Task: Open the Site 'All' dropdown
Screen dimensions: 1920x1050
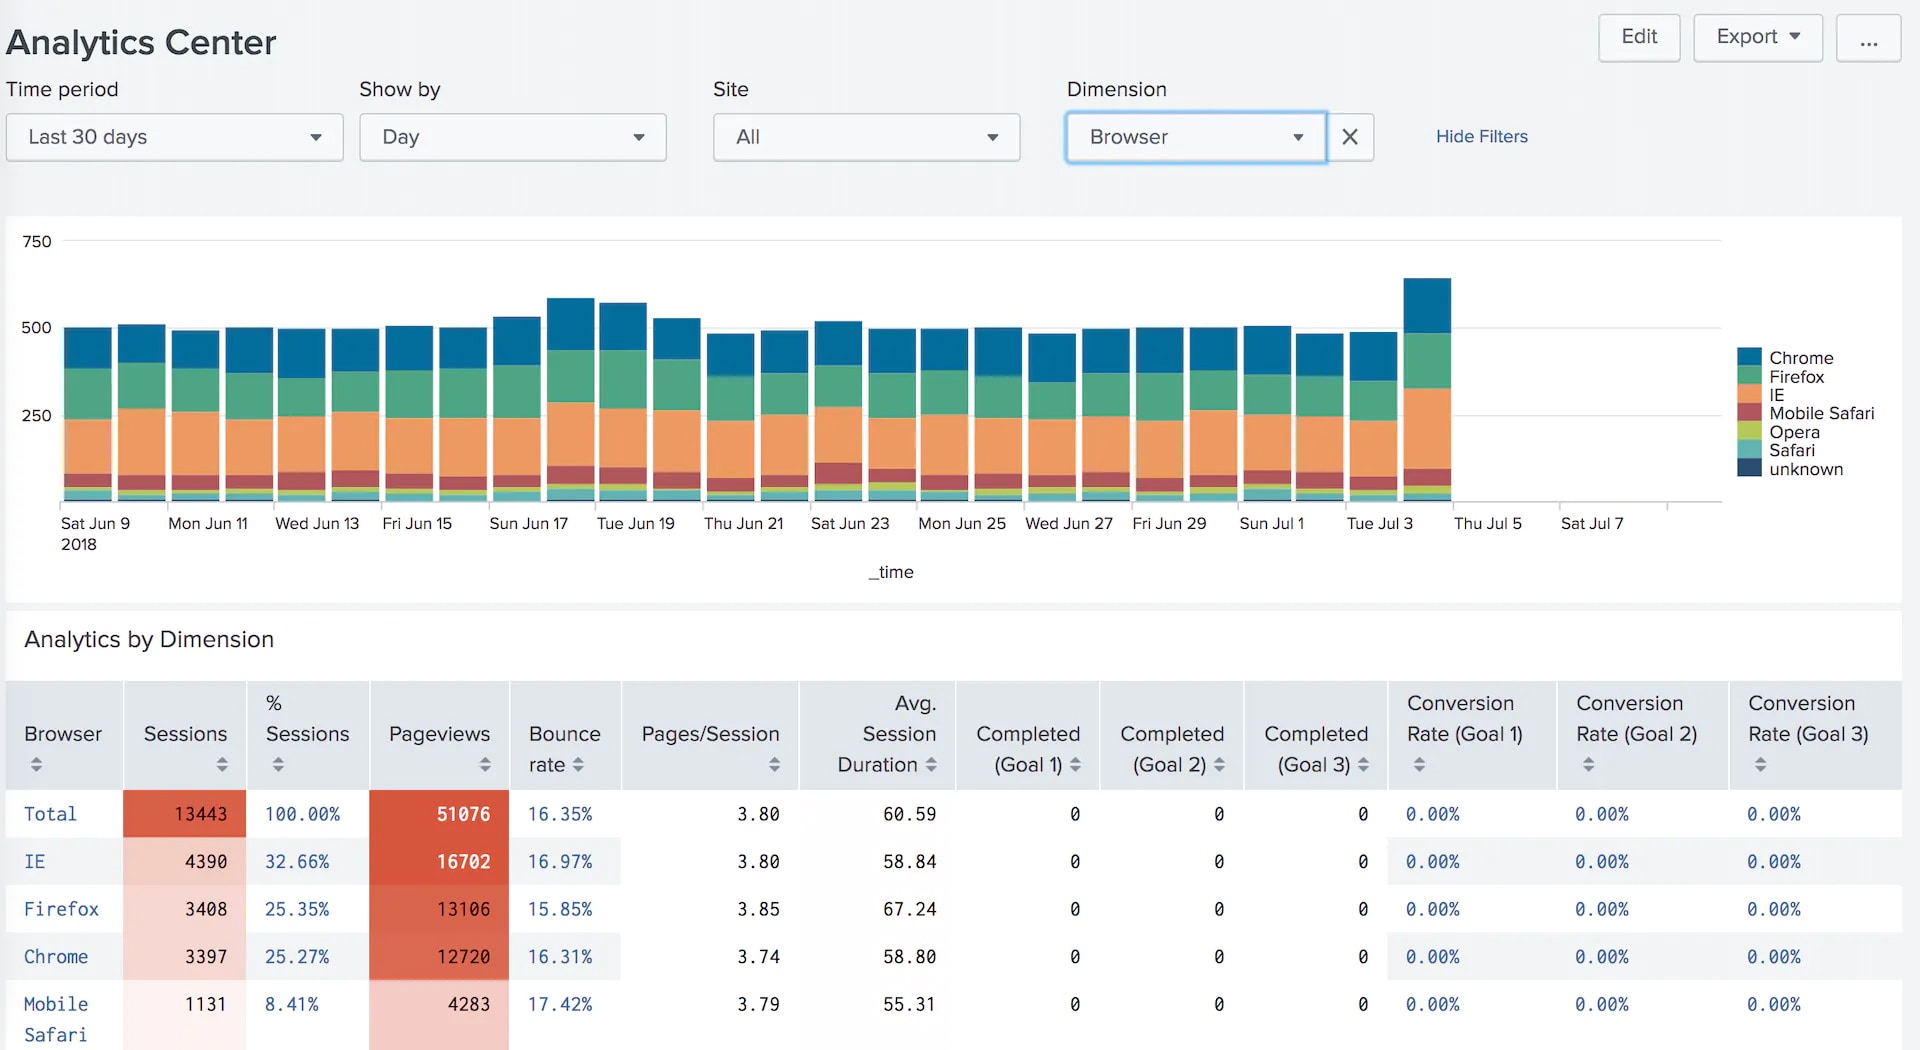Action: tap(866, 137)
